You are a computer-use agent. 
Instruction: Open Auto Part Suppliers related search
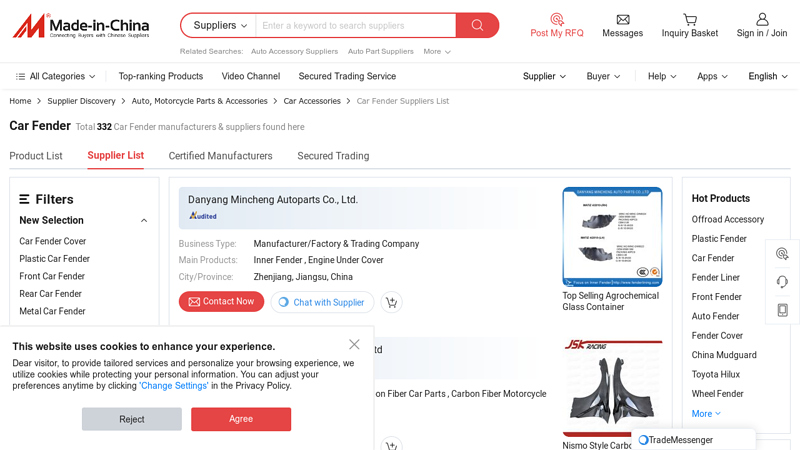381,52
